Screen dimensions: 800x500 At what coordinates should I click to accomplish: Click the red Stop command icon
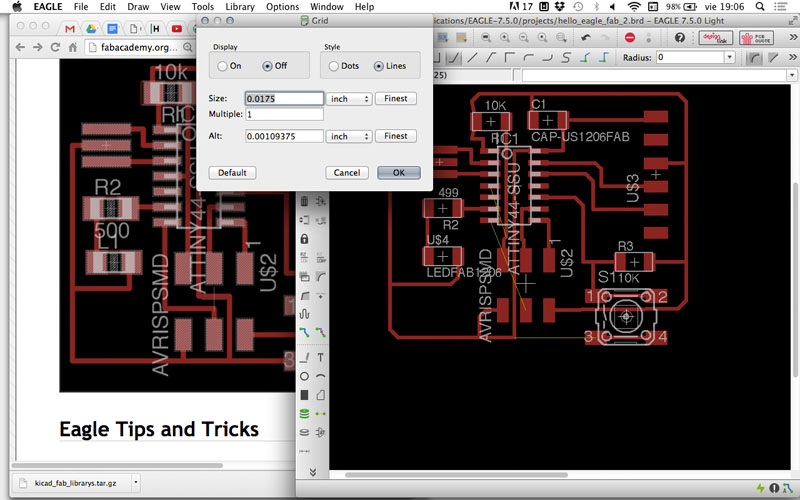tap(630, 38)
